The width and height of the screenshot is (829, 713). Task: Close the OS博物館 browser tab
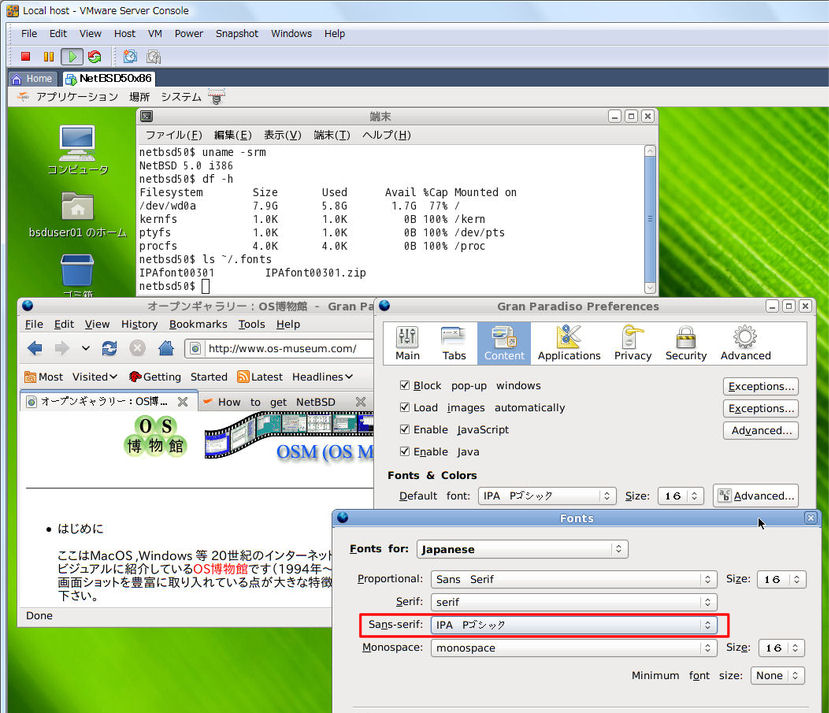(x=182, y=402)
